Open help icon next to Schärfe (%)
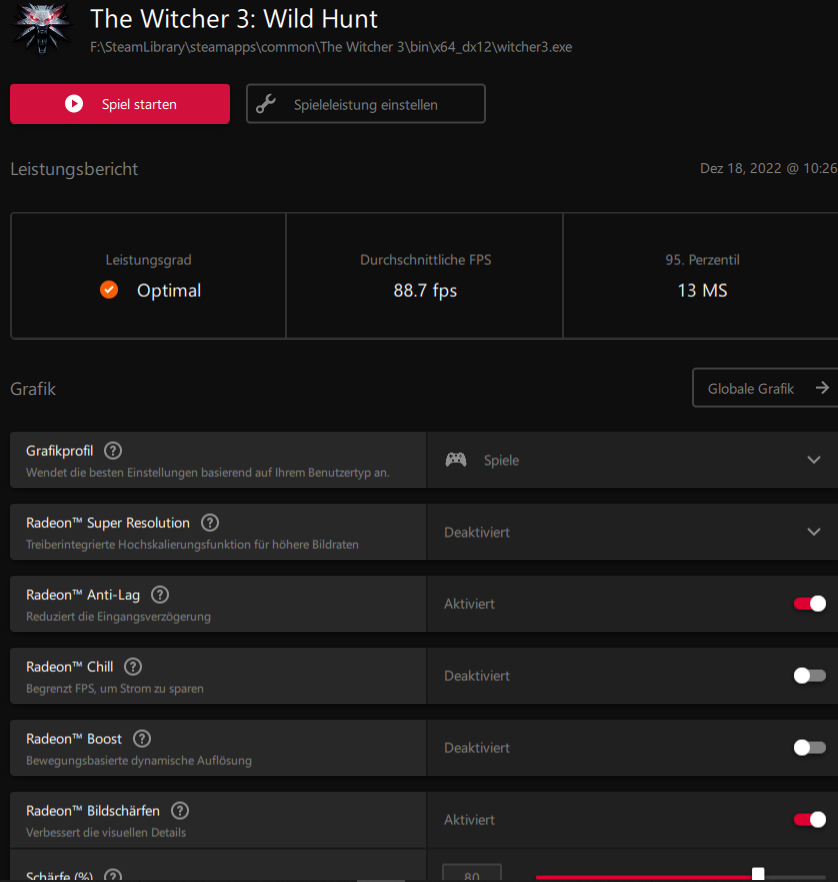 coord(113,876)
